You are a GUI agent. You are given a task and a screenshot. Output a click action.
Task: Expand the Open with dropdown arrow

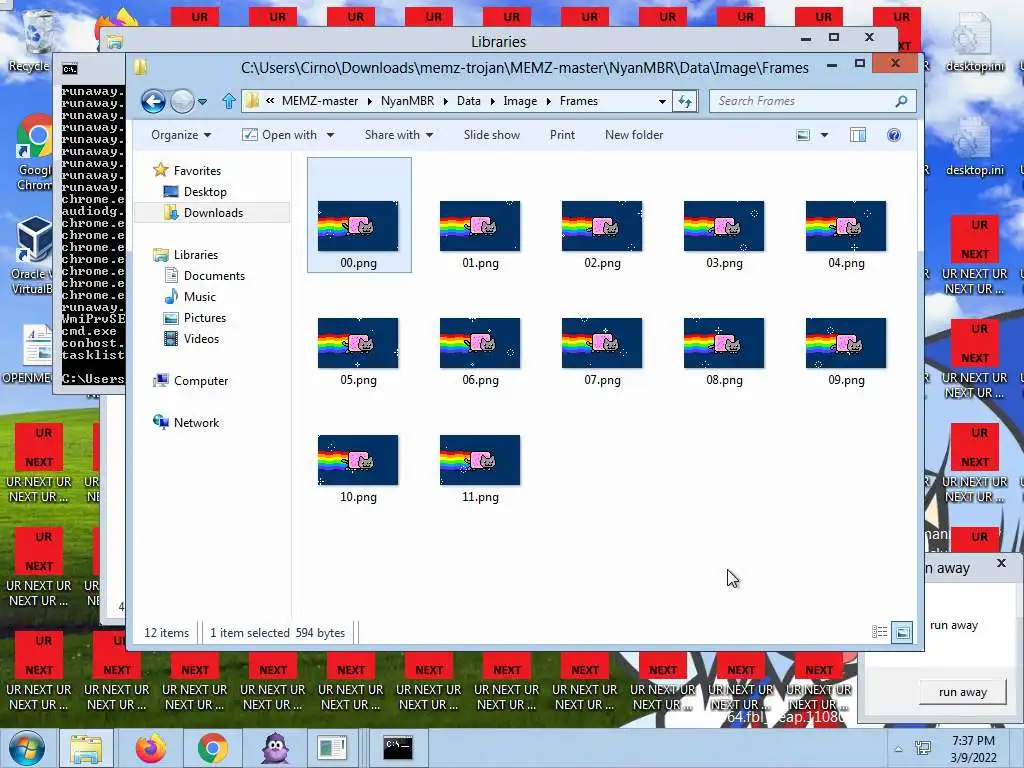coord(330,135)
